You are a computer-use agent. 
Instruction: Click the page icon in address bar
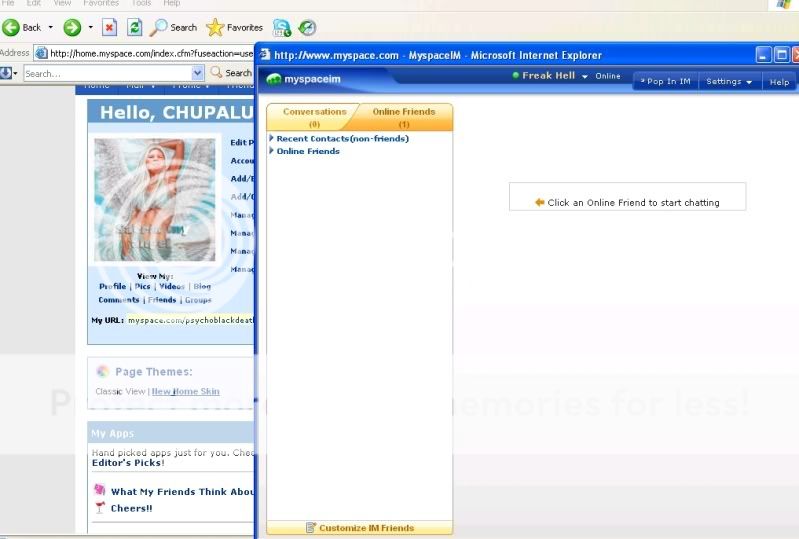click(x=41, y=53)
